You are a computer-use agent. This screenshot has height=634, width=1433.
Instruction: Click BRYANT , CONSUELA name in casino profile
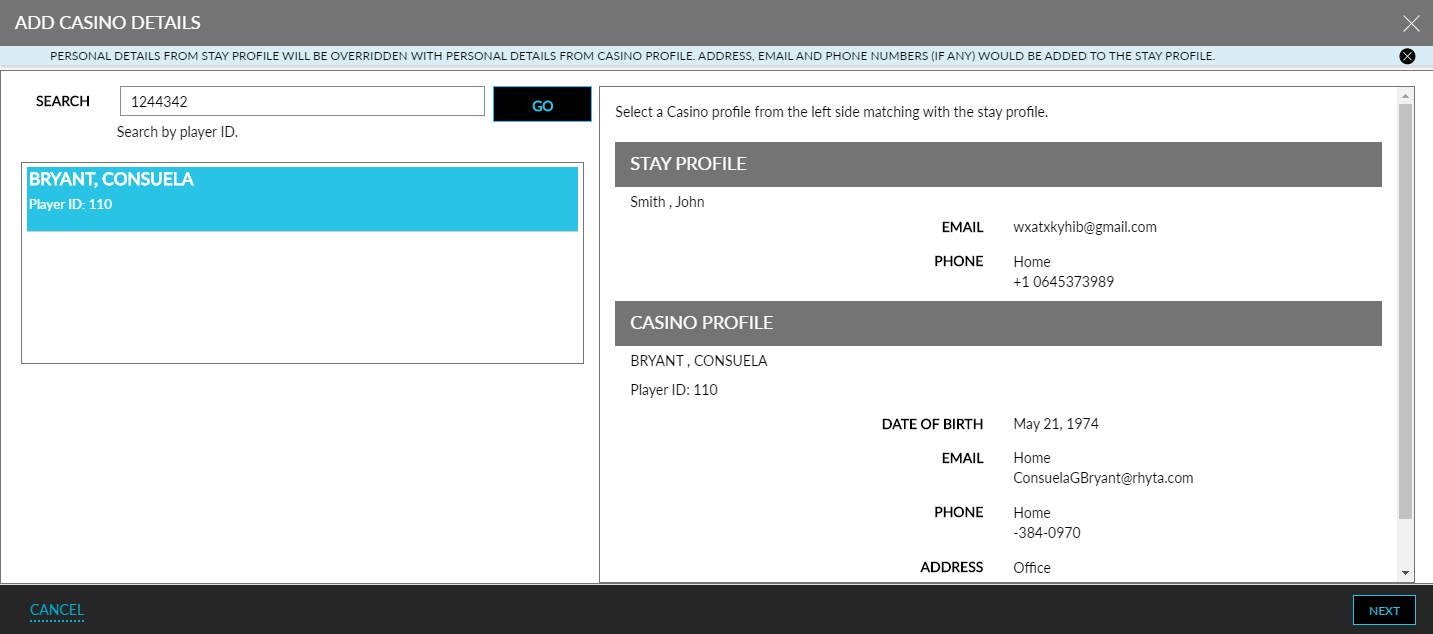coord(699,361)
